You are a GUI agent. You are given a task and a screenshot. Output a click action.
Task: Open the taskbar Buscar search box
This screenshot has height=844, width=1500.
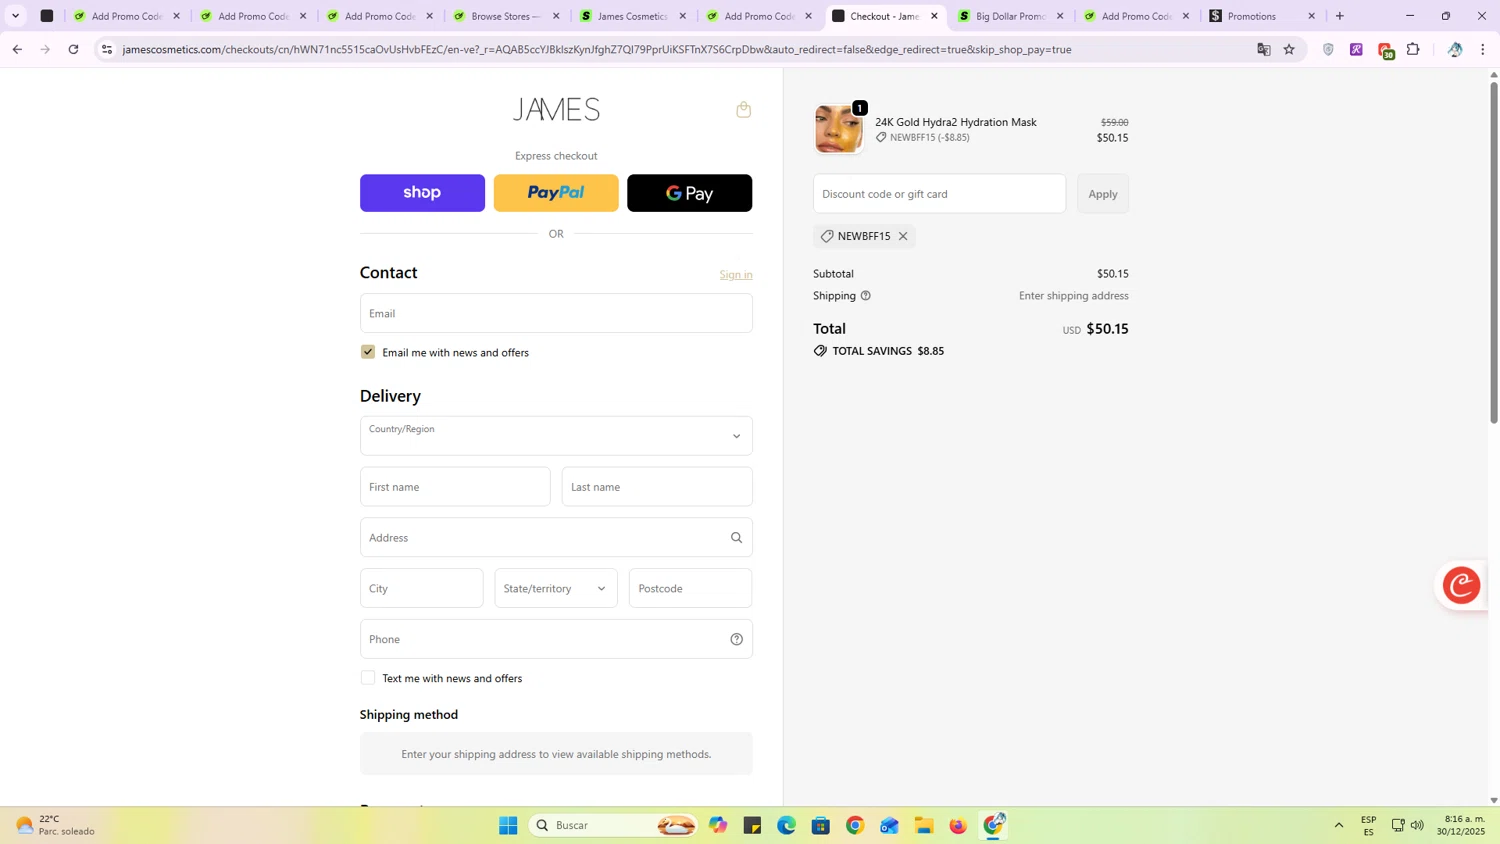click(612, 825)
